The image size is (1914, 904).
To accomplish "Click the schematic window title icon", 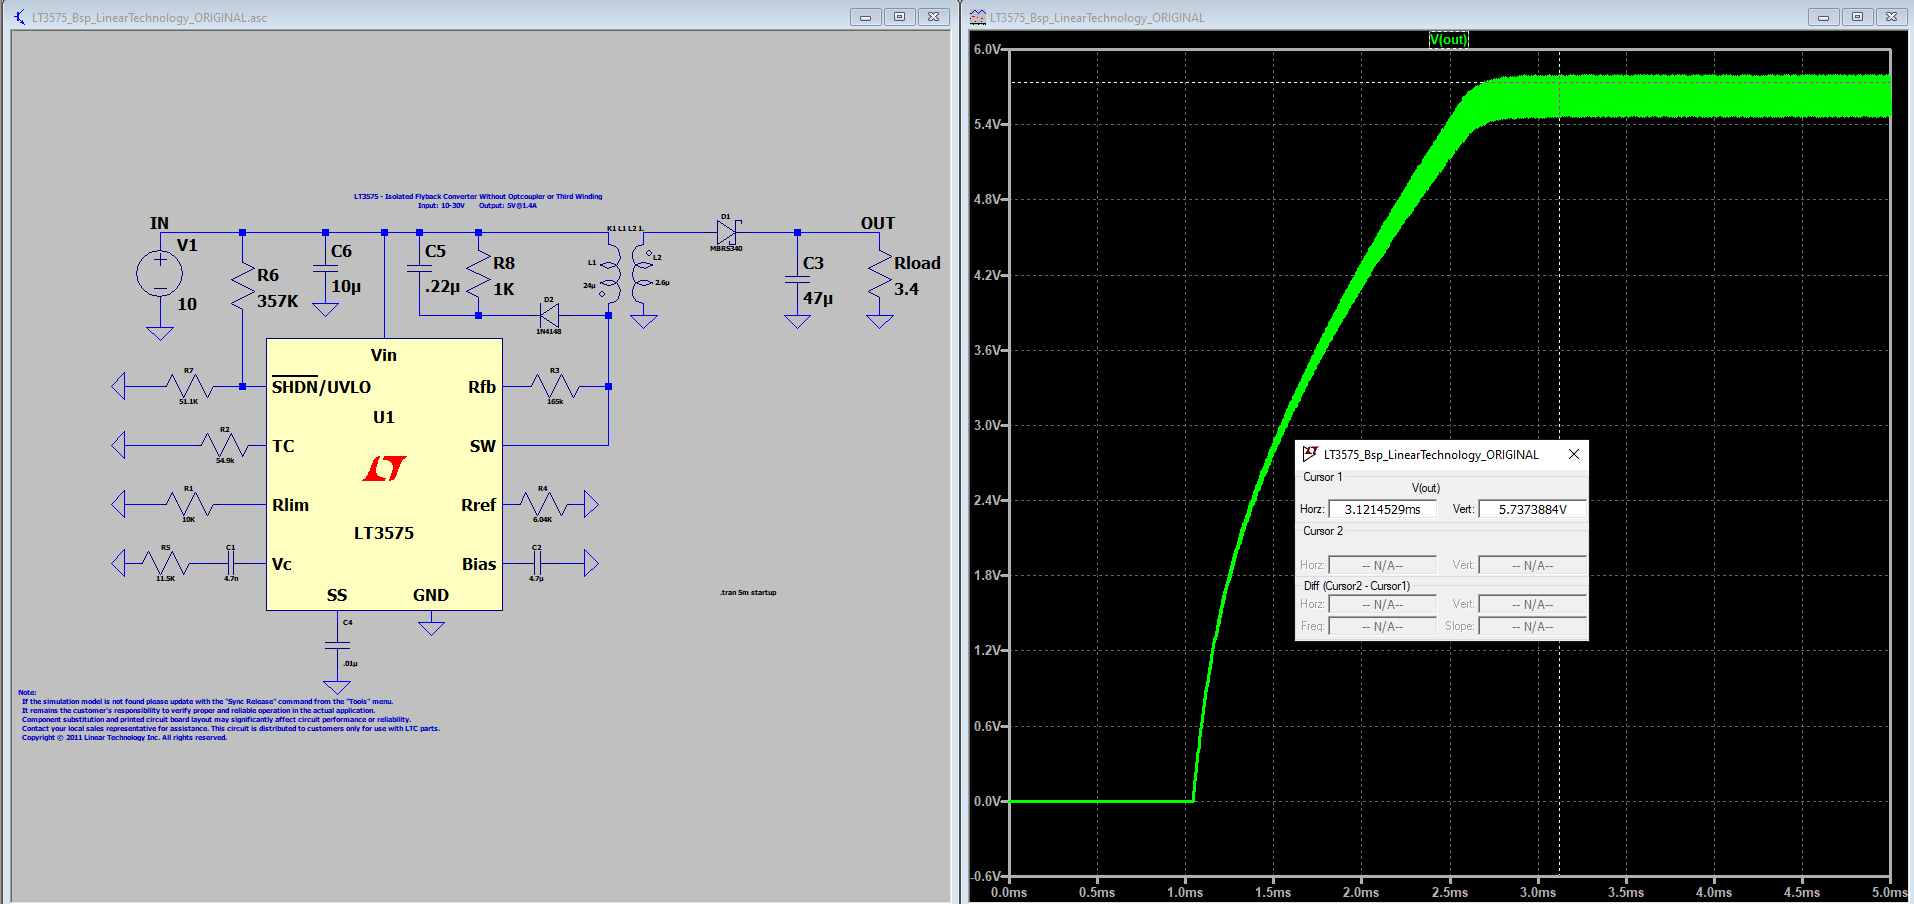I will click(x=20, y=17).
